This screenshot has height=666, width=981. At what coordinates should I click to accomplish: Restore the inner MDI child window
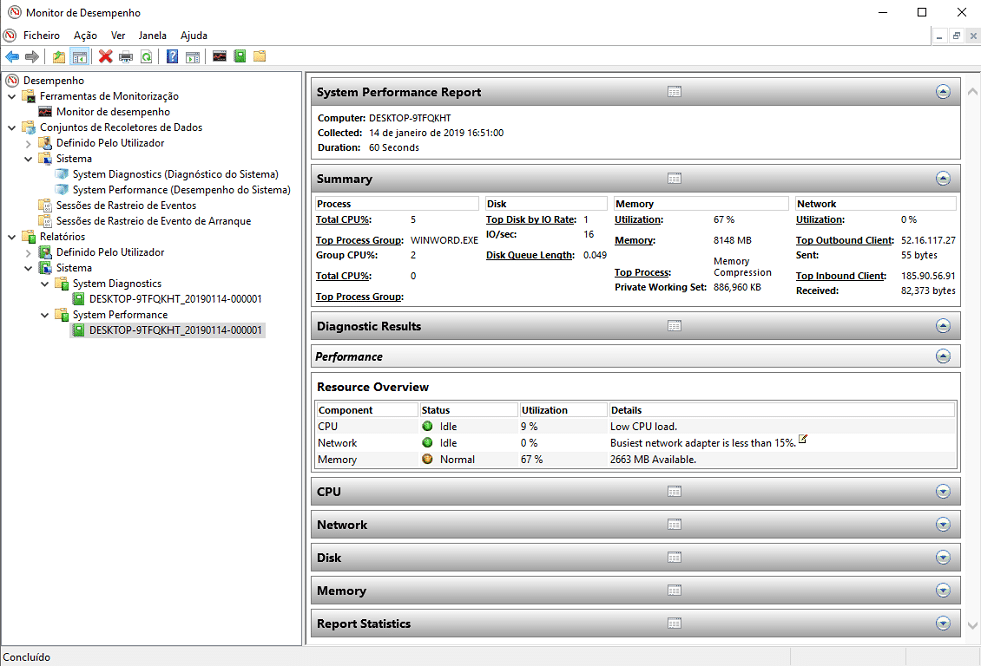point(956,36)
